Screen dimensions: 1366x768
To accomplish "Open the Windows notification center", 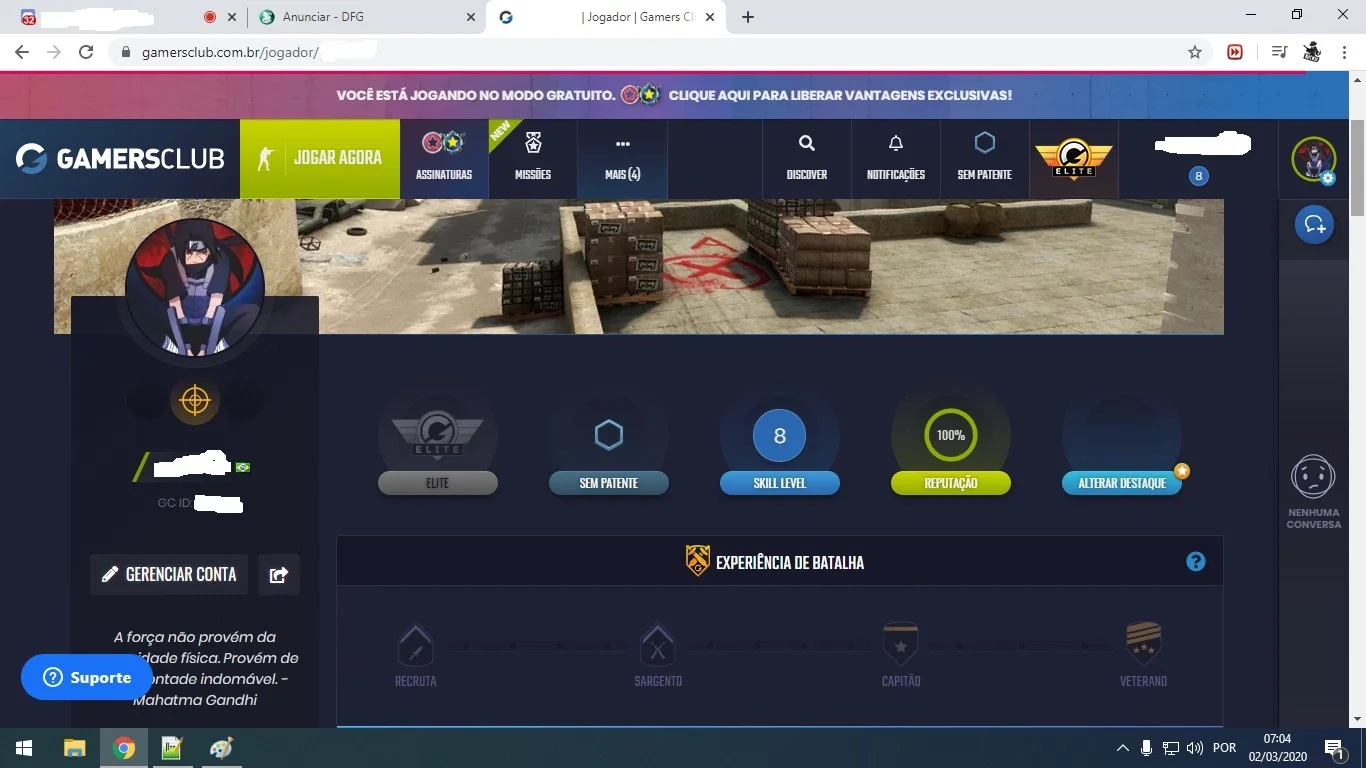I will pyautogui.click(x=1334, y=748).
